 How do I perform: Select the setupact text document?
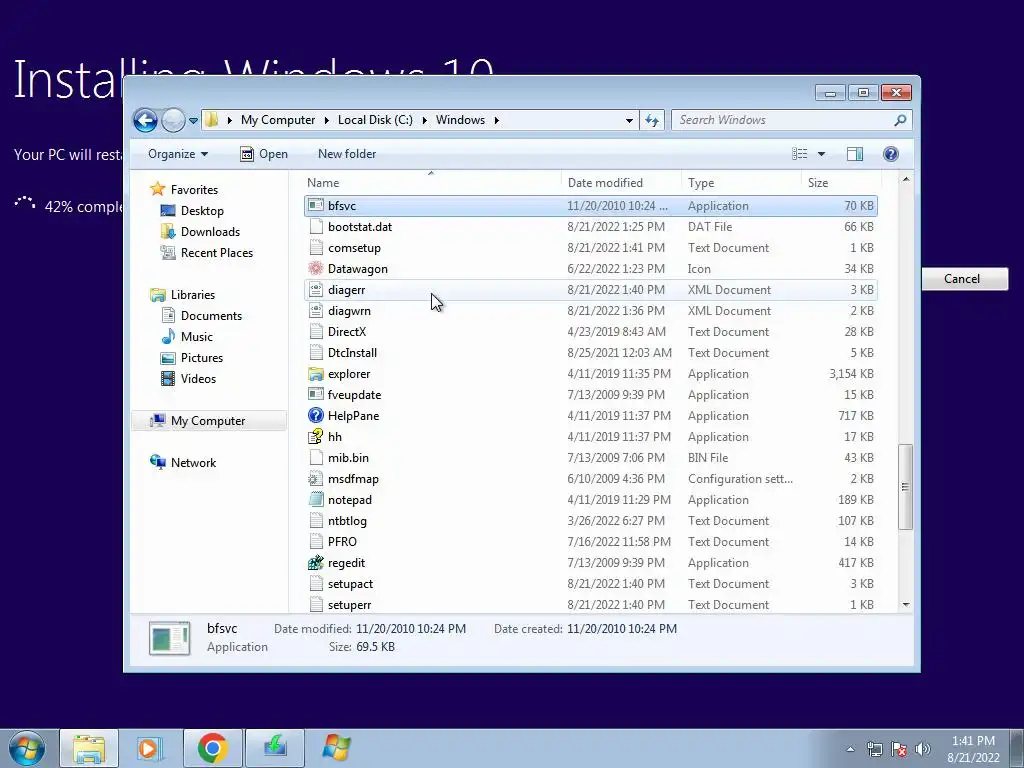pos(590,584)
